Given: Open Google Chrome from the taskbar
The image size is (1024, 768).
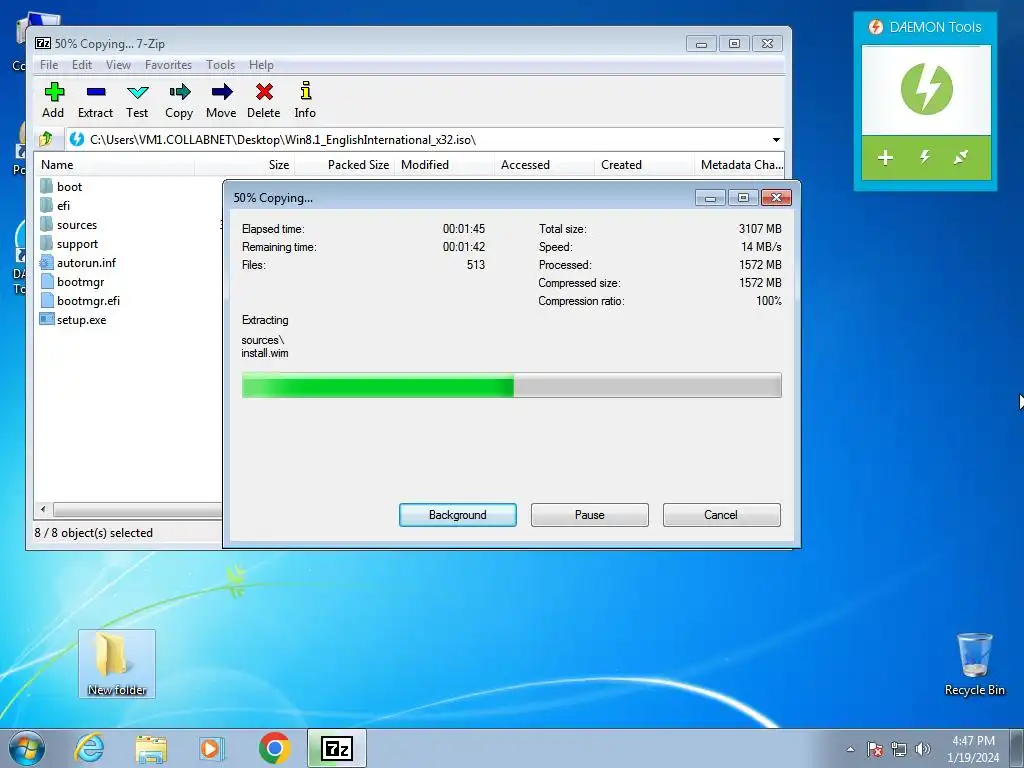Looking at the screenshot, I should 274,748.
